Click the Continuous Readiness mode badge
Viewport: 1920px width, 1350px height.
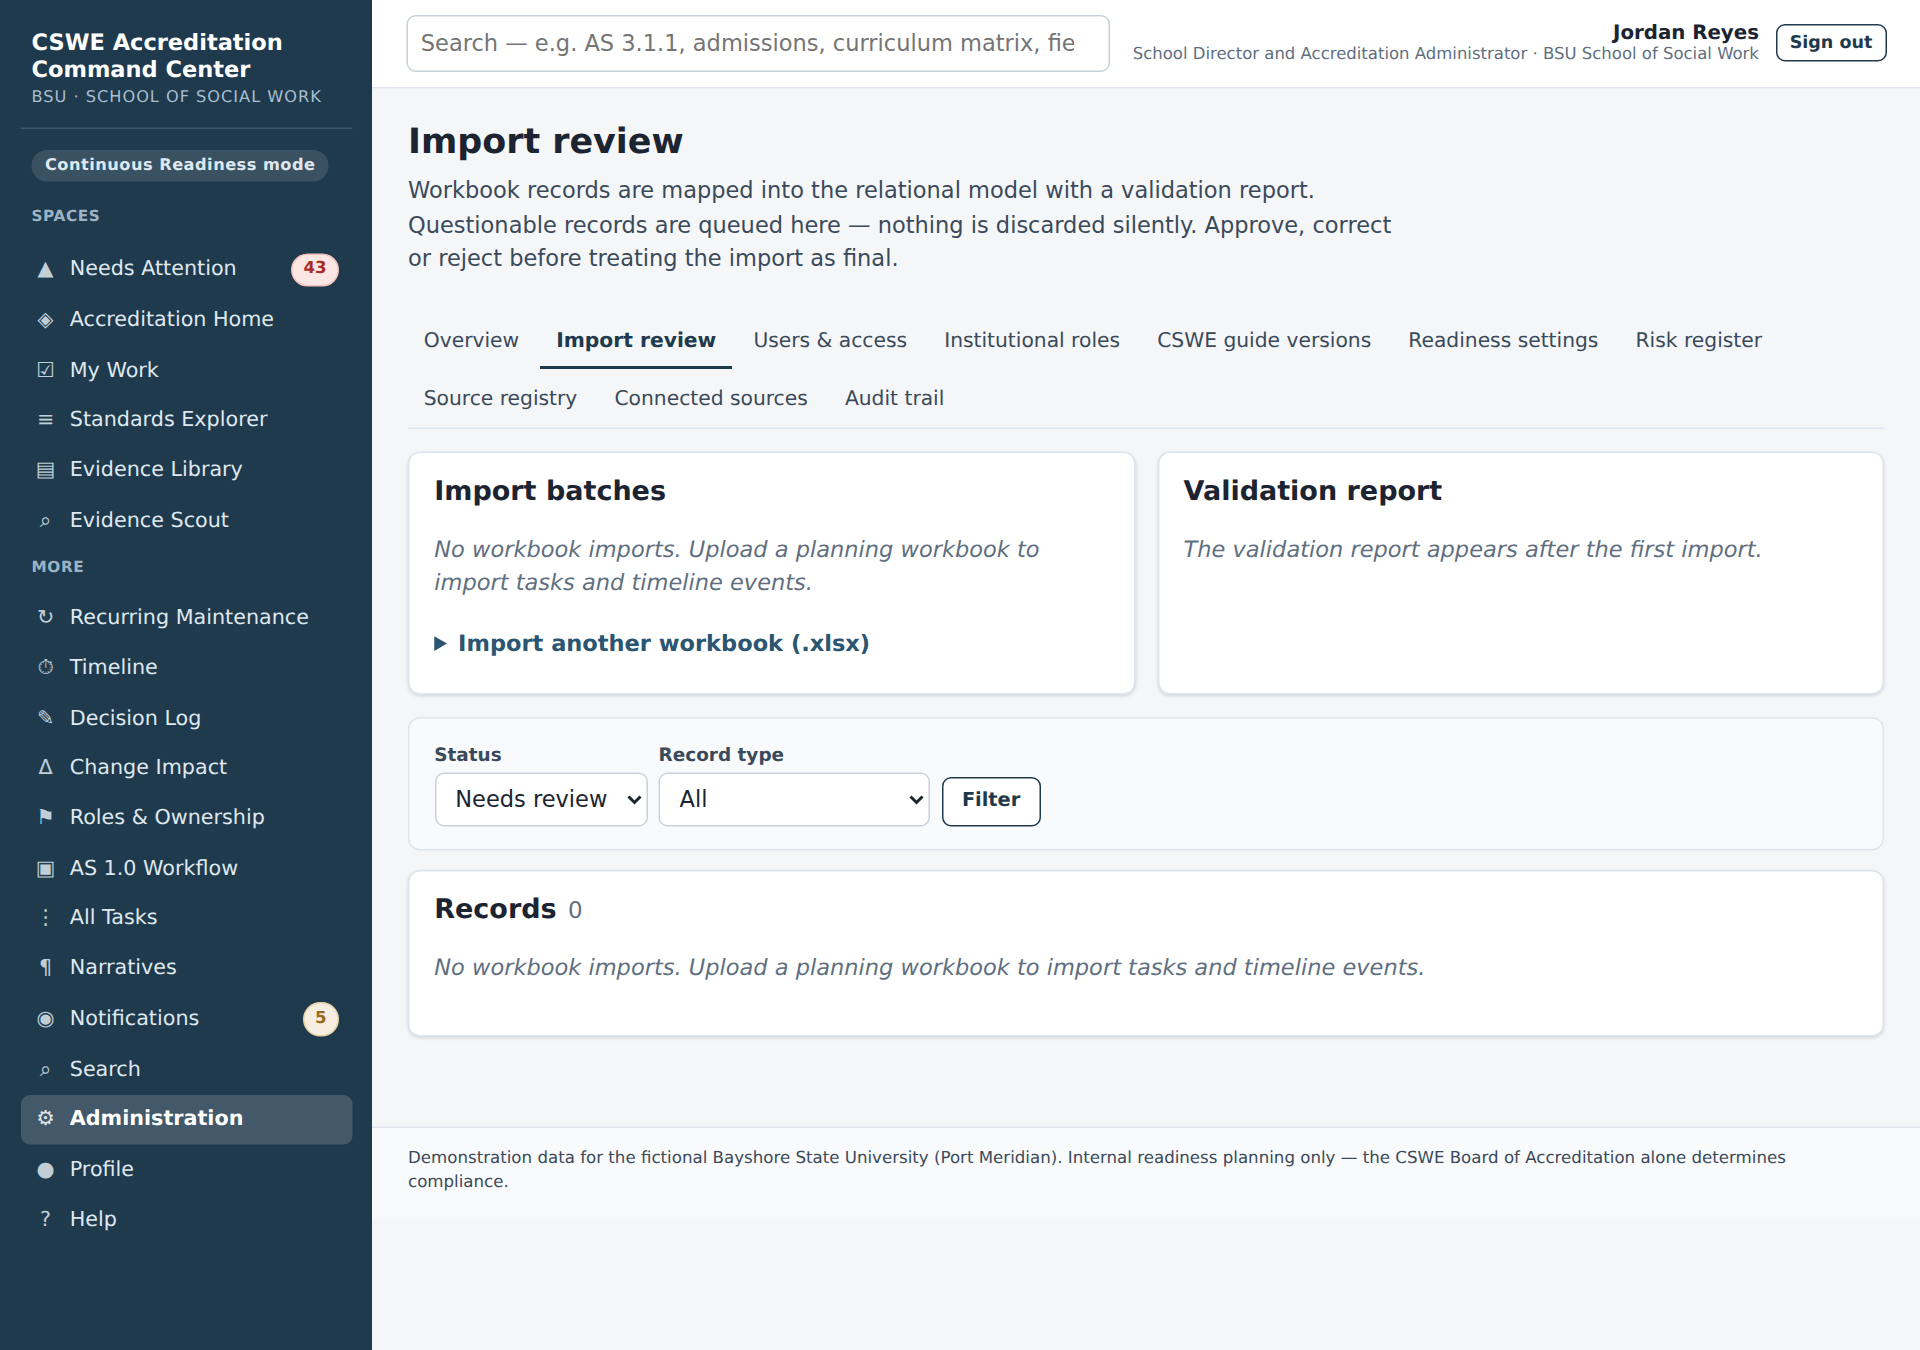pyautogui.click(x=180, y=165)
